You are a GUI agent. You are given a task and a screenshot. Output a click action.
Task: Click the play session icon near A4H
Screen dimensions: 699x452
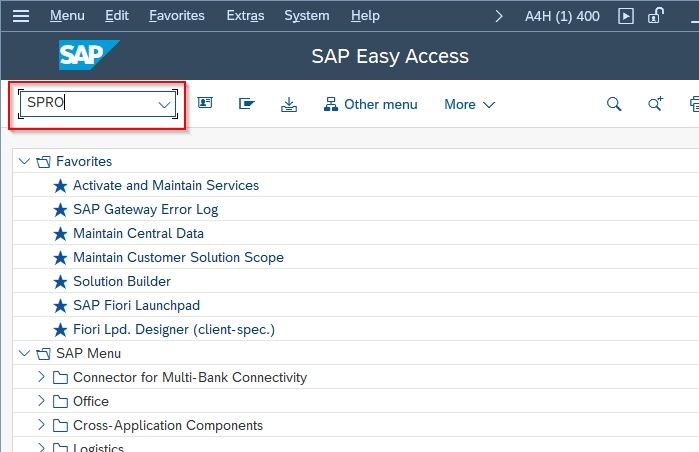click(x=626, y=16)
